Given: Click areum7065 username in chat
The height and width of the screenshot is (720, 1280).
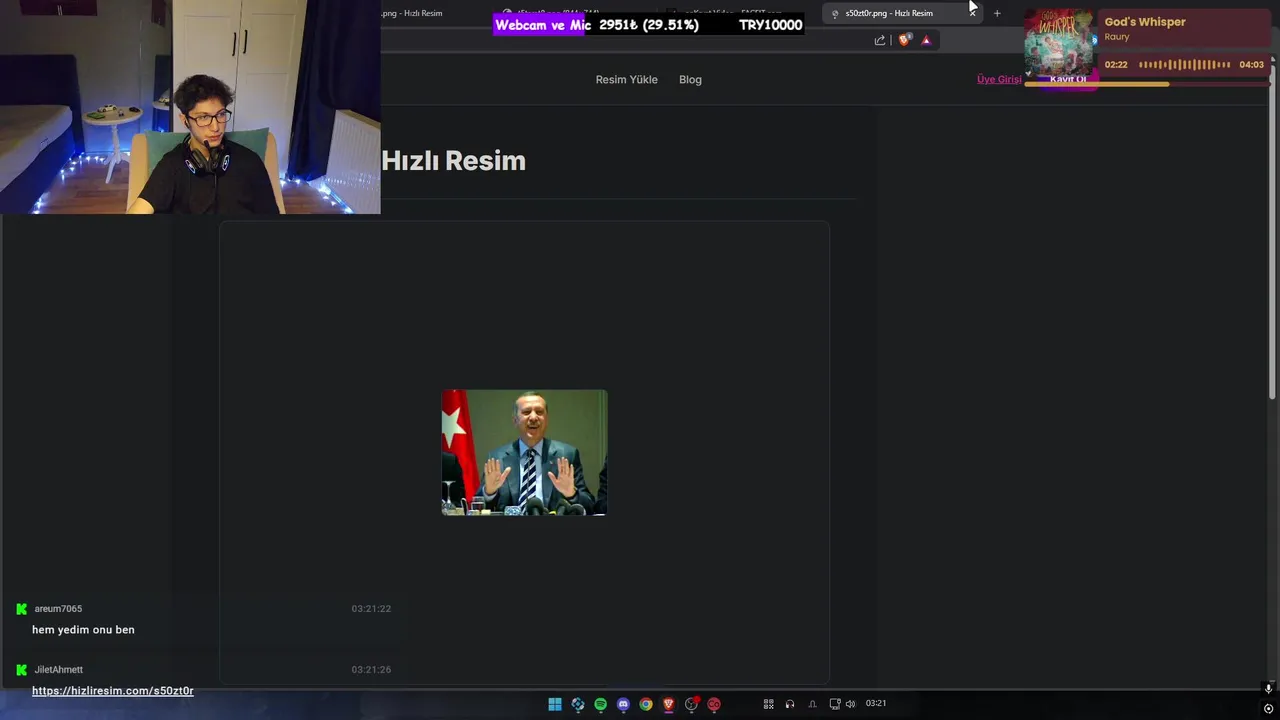Looking at the screenshot, I should [58, 608].
